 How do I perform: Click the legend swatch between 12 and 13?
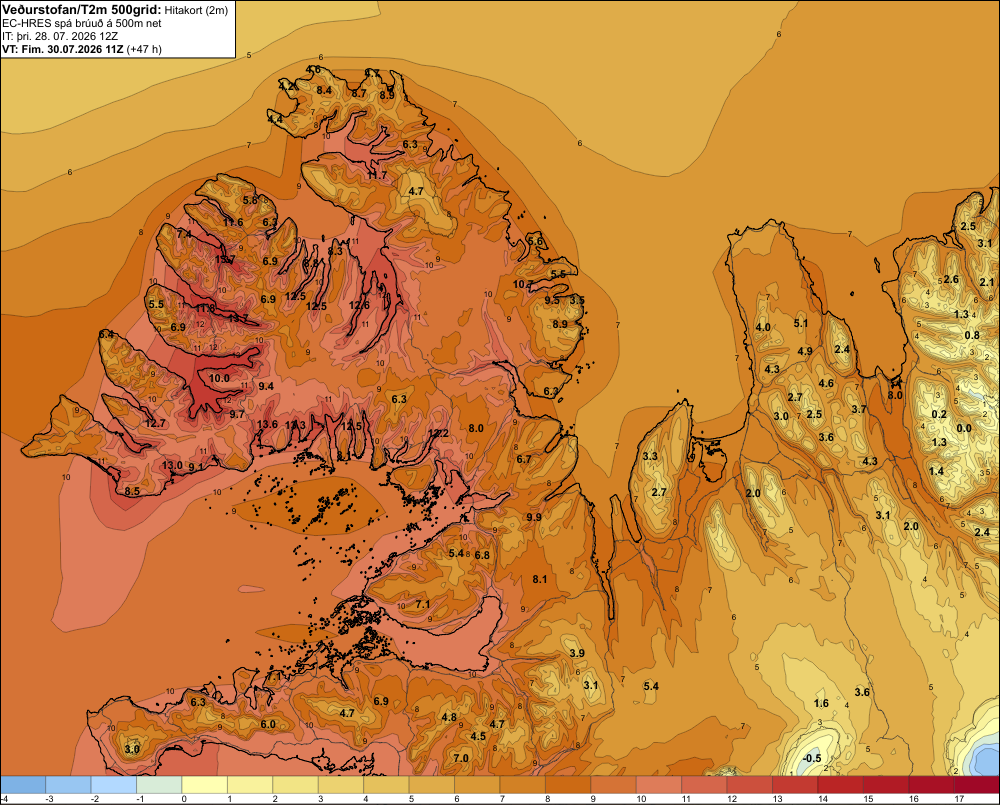click(749, 785)
